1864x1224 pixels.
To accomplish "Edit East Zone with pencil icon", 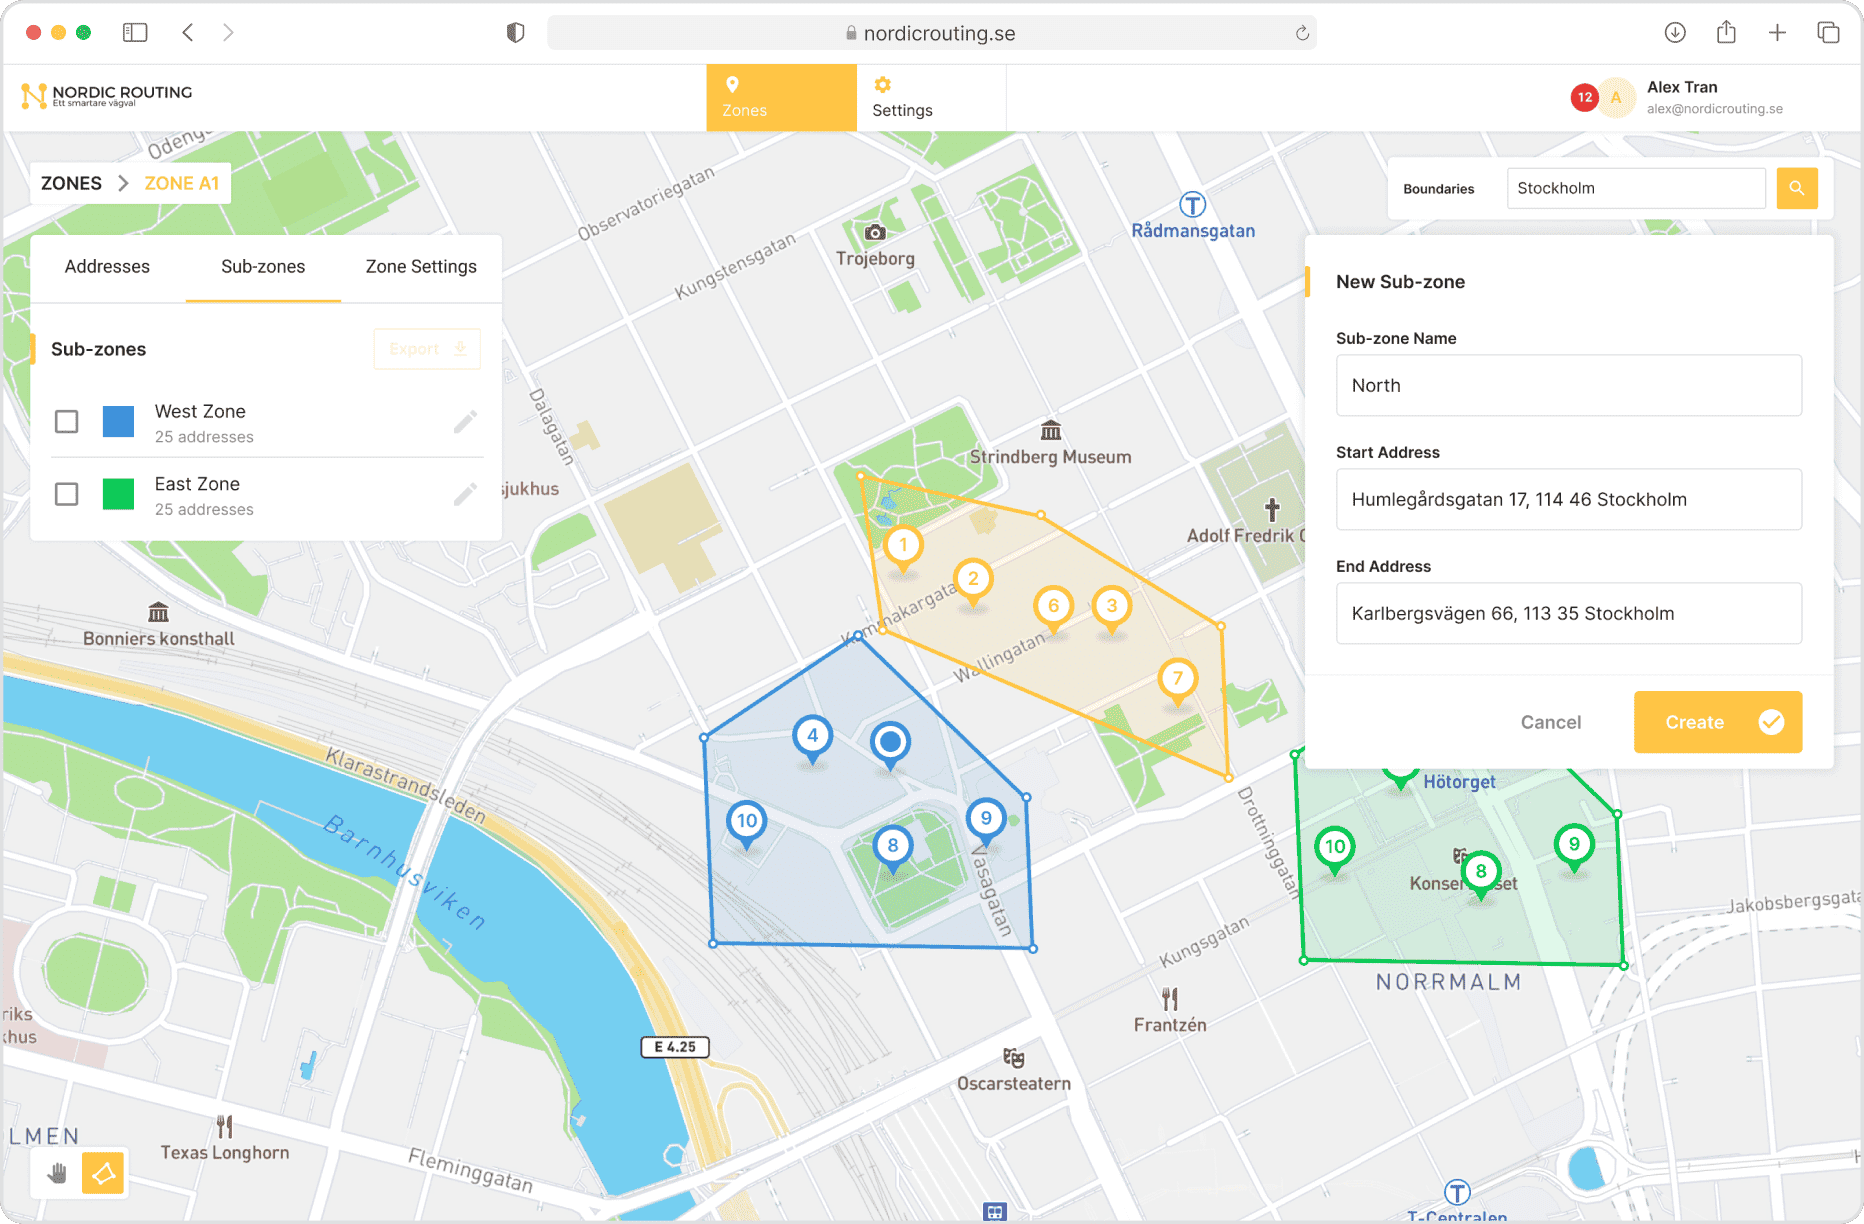I will click(465, 494).
